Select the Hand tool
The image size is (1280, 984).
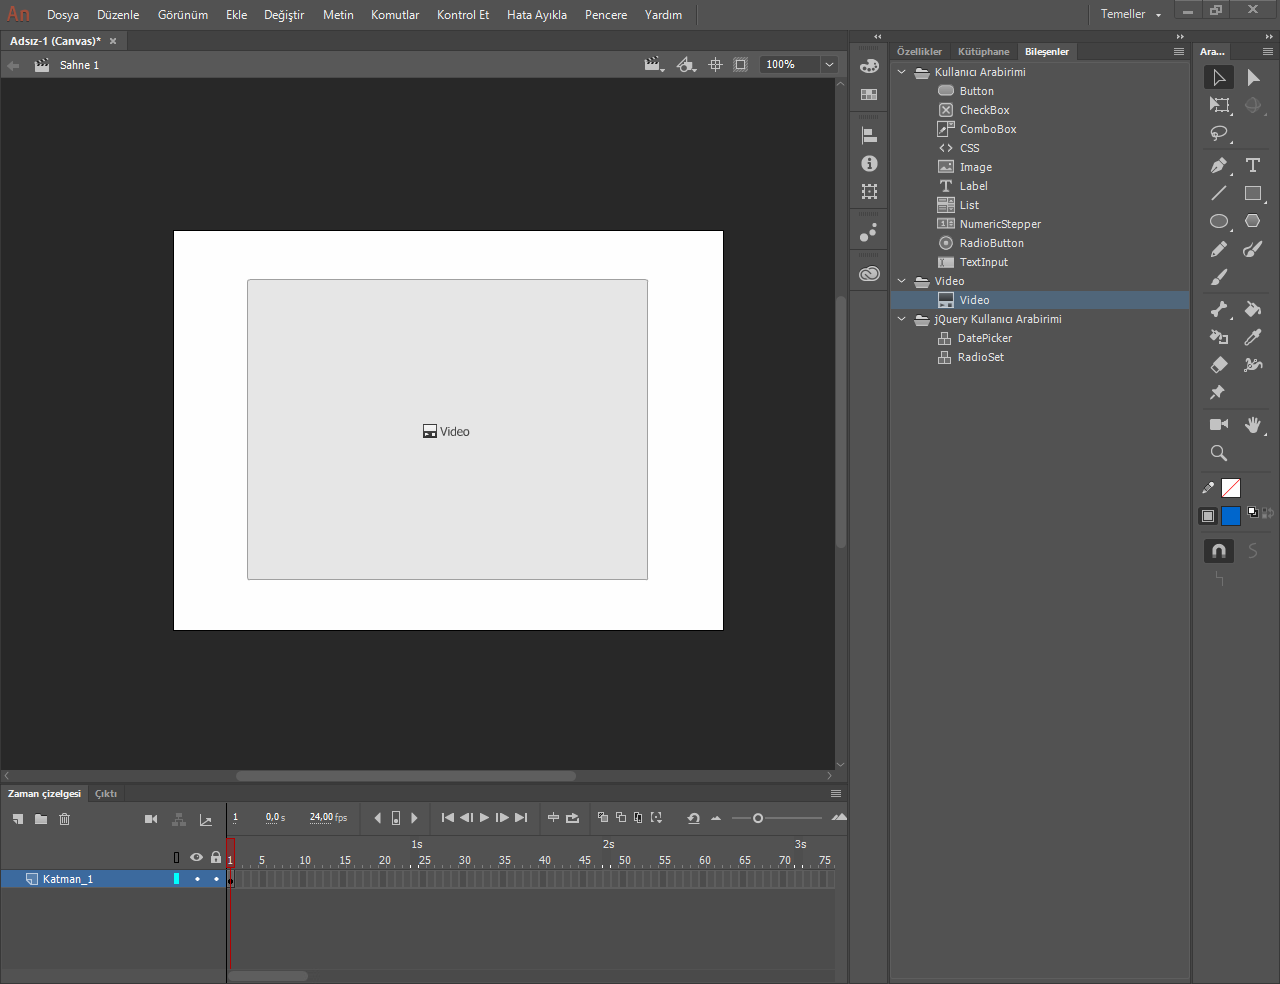1252,425
